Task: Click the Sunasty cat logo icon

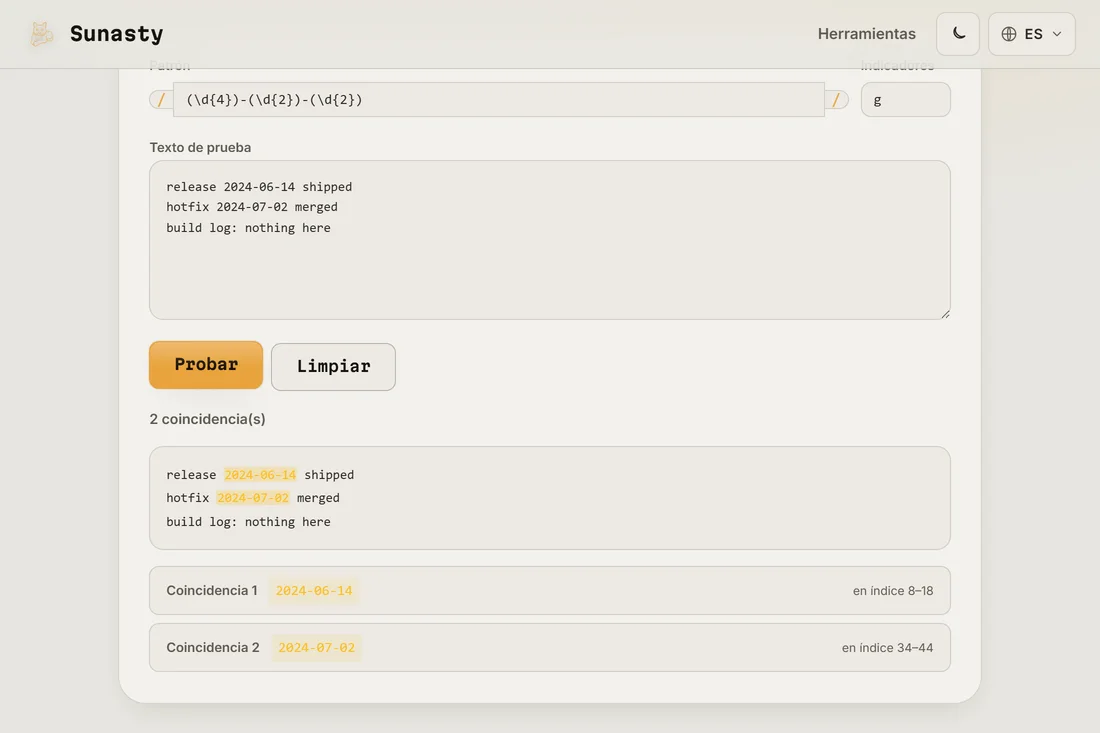Action: point(41,34)
